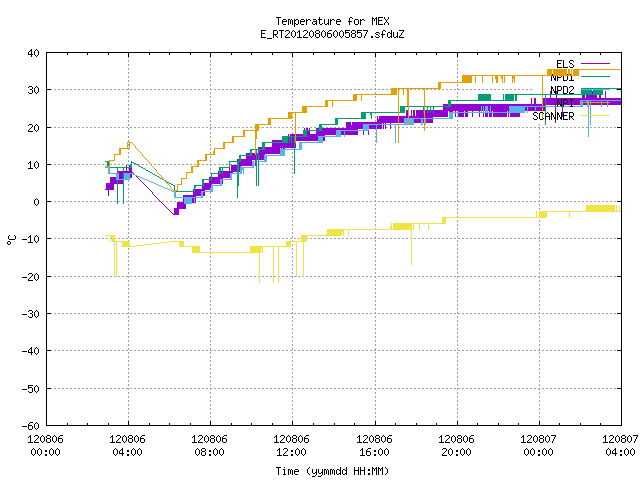Click the y-axis tick label 40
The width and height of the screenshot is (640, 480).
click(33, 53)
